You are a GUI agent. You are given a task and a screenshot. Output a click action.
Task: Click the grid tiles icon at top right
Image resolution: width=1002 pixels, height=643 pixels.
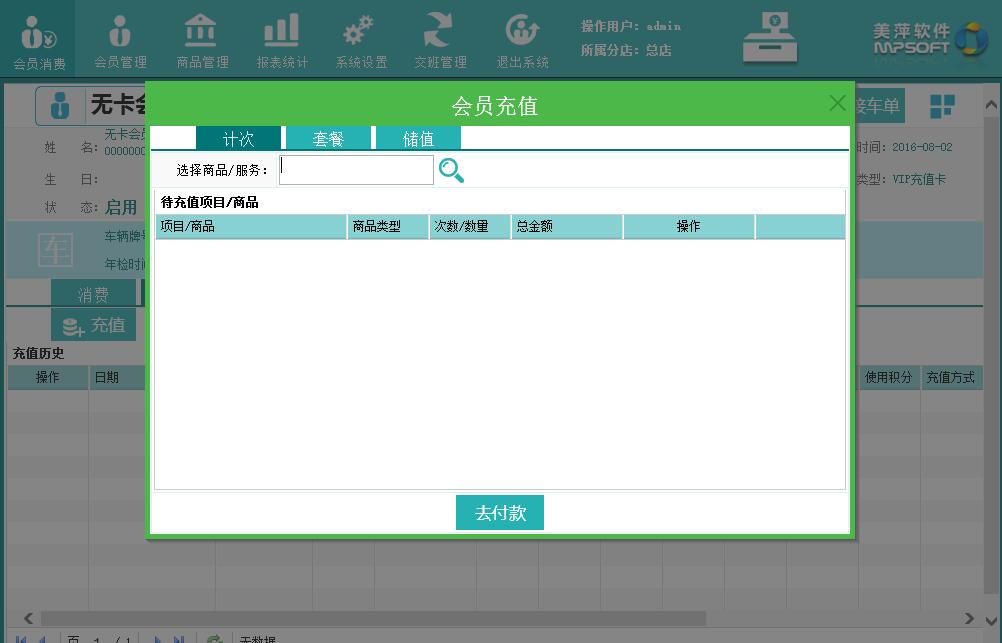point(942,106)
